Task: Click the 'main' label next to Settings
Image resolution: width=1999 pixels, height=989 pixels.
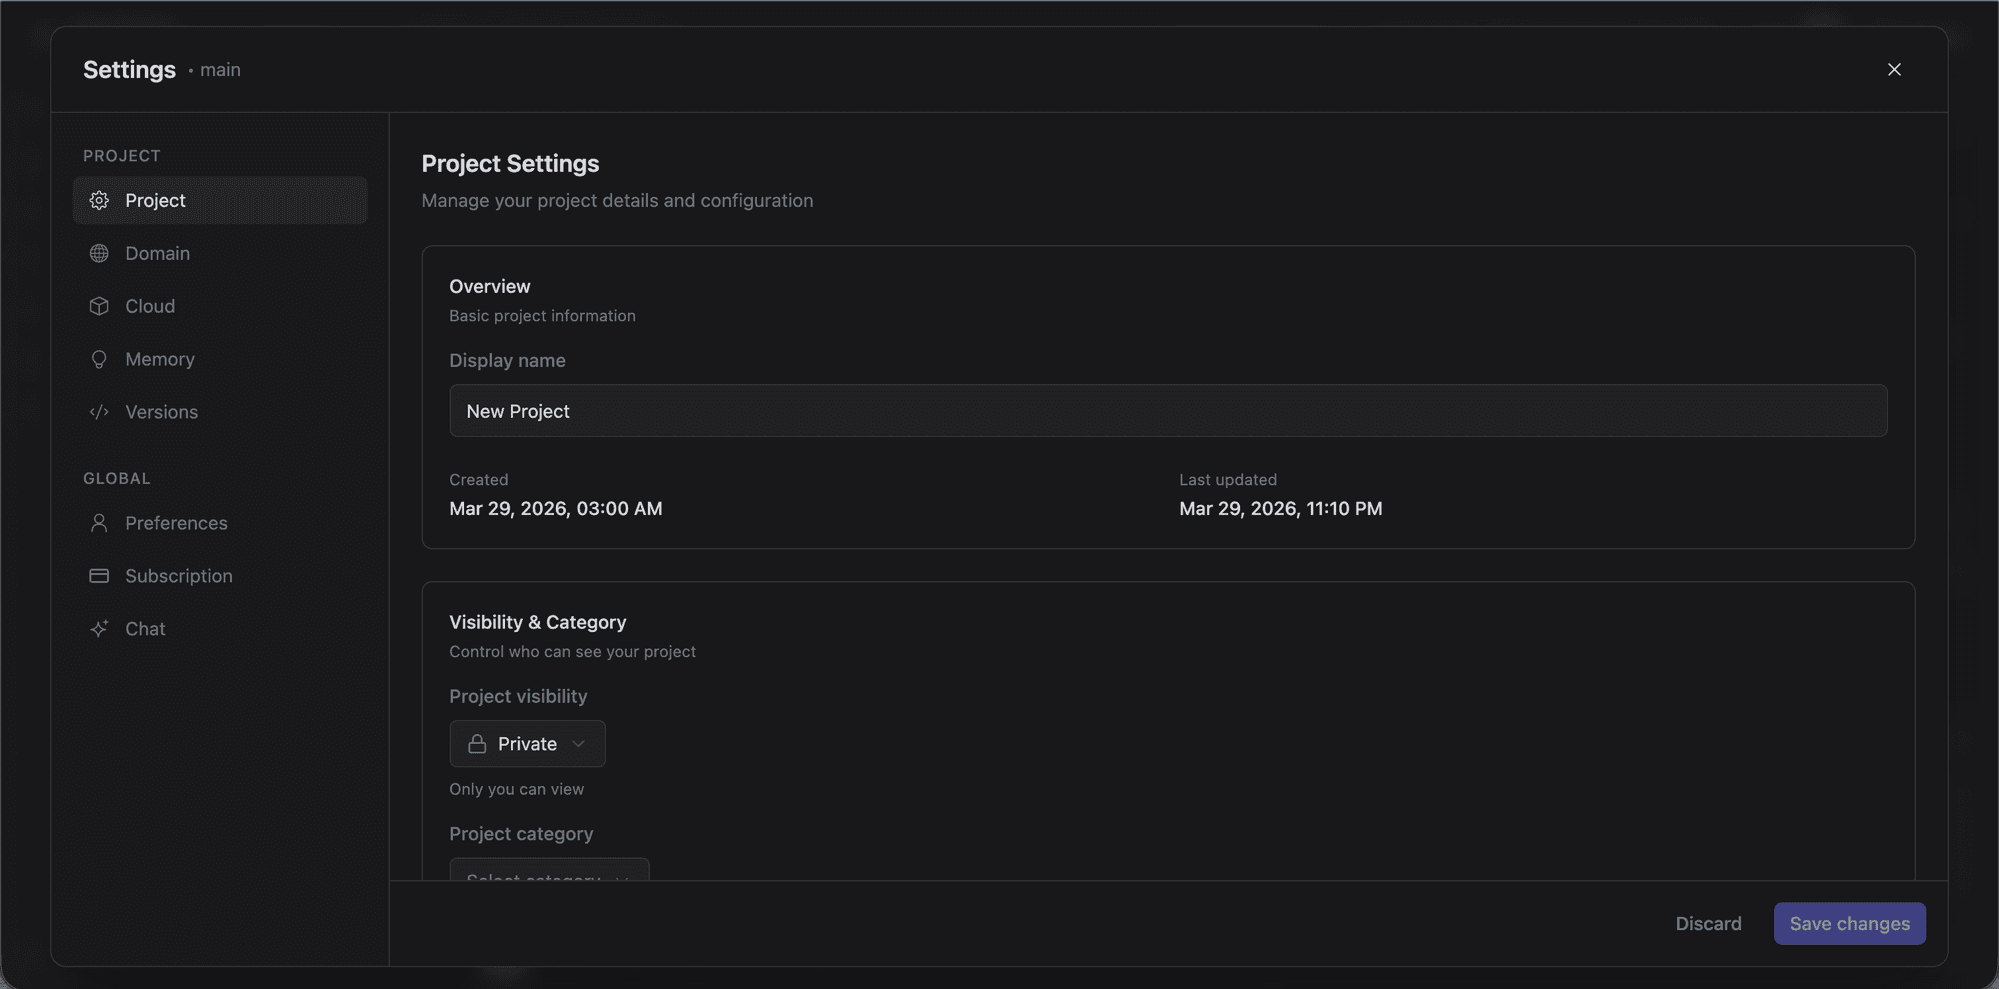Action: 220,70
